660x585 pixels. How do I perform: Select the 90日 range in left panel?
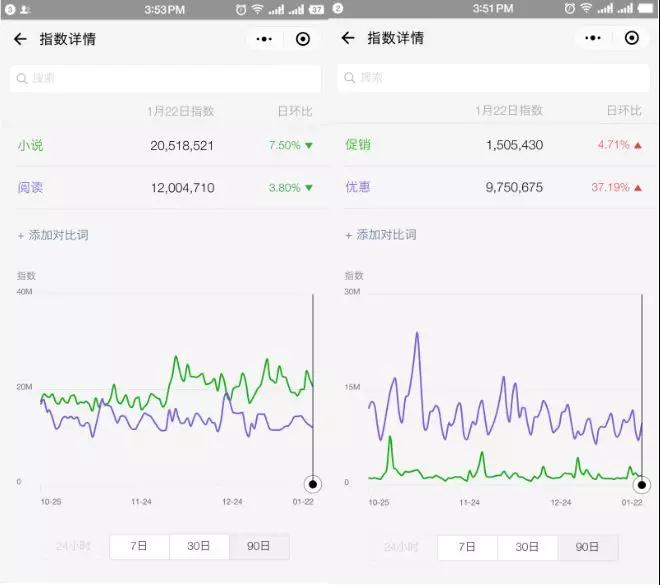pyautogui.click(x=259, y=546)
